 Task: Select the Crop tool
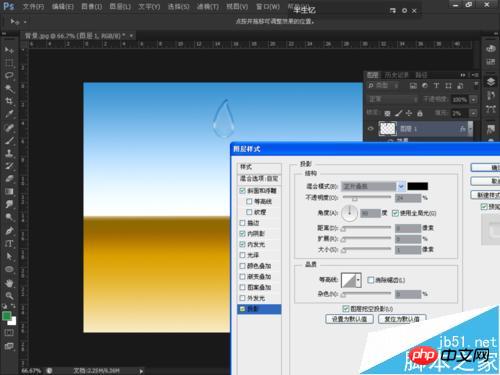click(x=9, y=101)
